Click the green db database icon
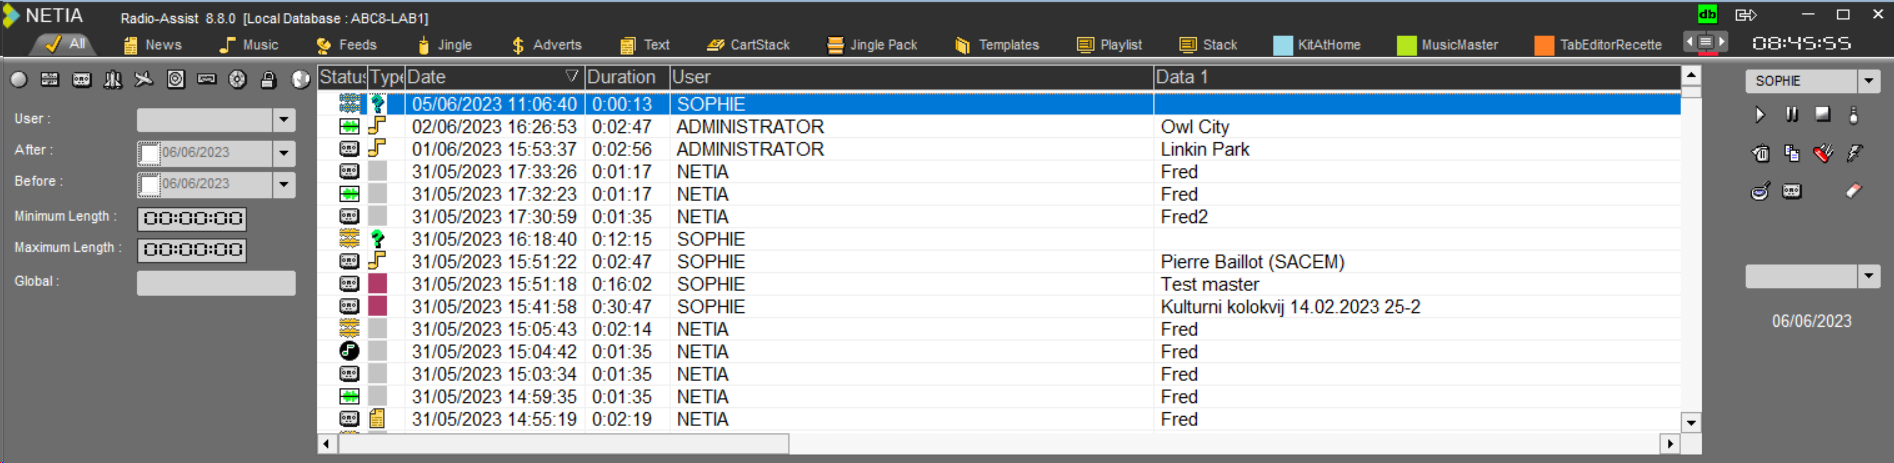This screenshot has width=1894, height=463. [x=1707, y=14]
